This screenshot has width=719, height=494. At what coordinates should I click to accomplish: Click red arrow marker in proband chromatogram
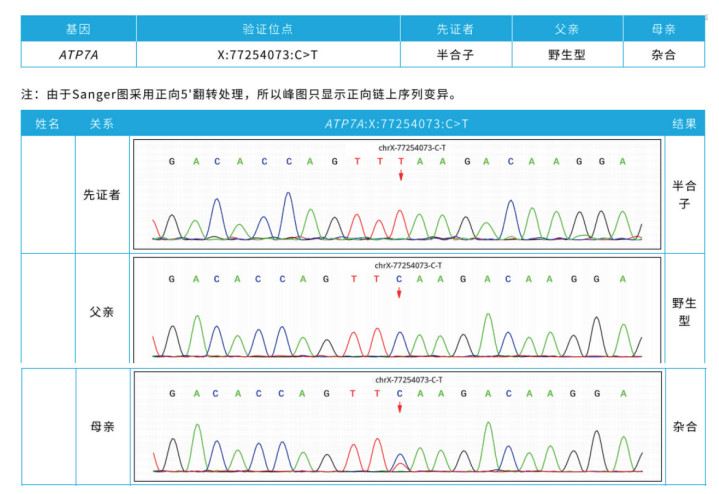[x=400, y=175]
